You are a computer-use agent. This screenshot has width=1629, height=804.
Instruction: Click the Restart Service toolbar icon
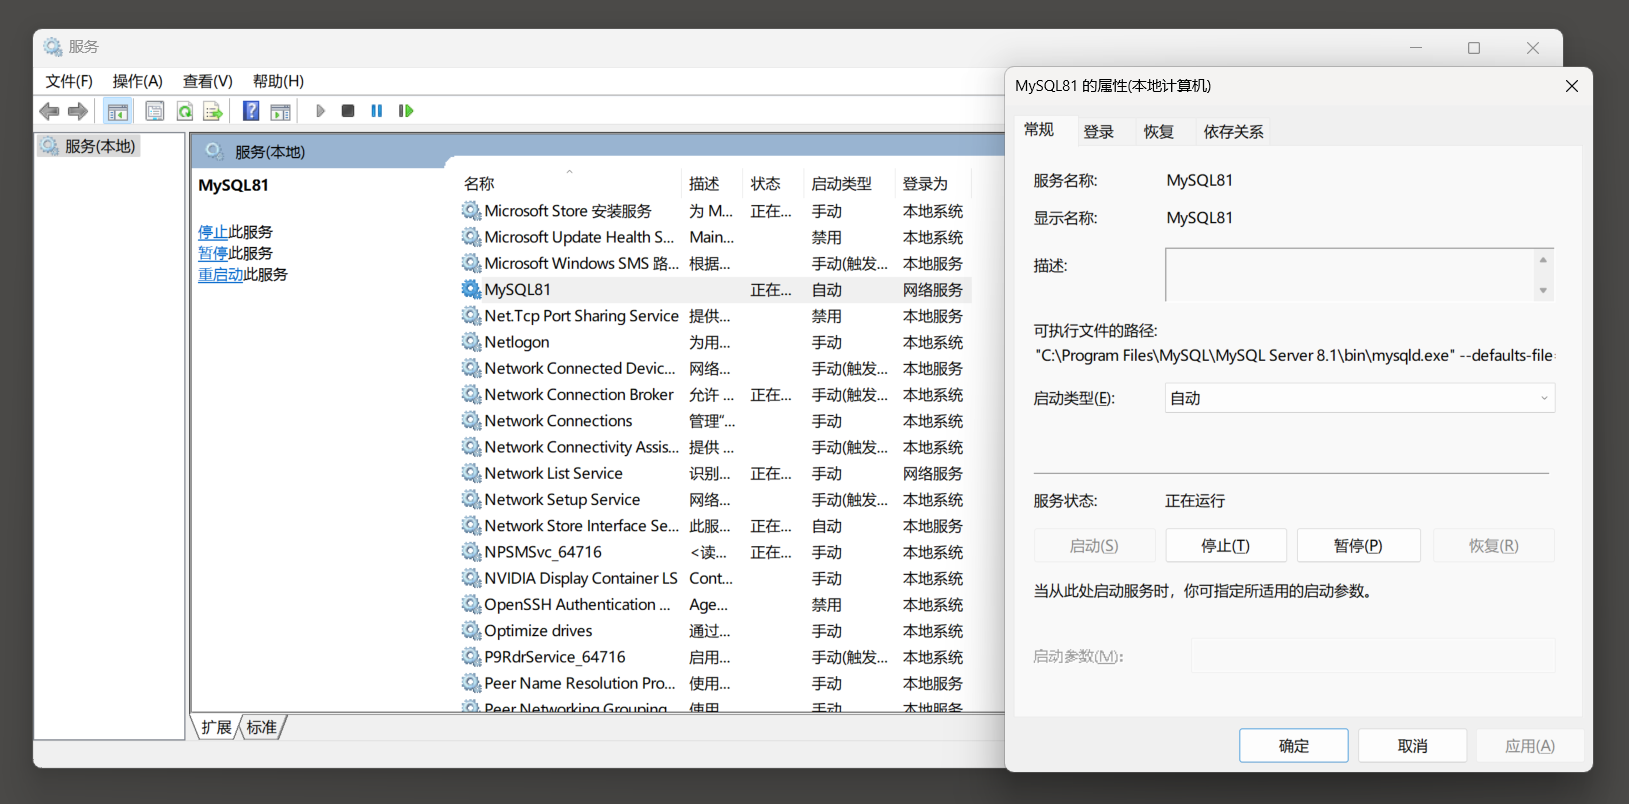(406, 111)
